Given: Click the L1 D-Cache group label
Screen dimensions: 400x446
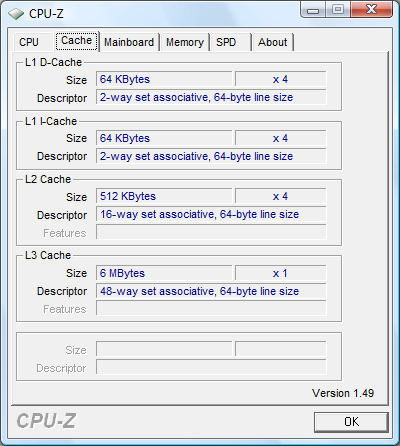Looking at the screenshot, I should click(x=53, y=62).
